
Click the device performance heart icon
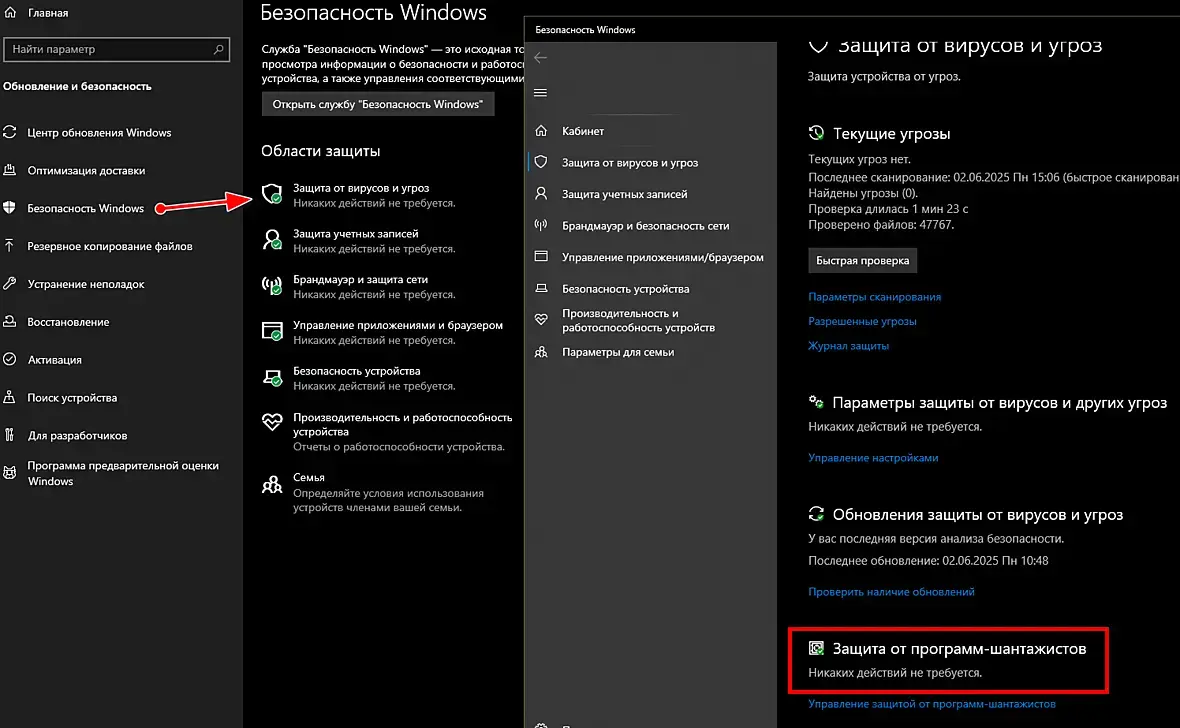(272, 423)
